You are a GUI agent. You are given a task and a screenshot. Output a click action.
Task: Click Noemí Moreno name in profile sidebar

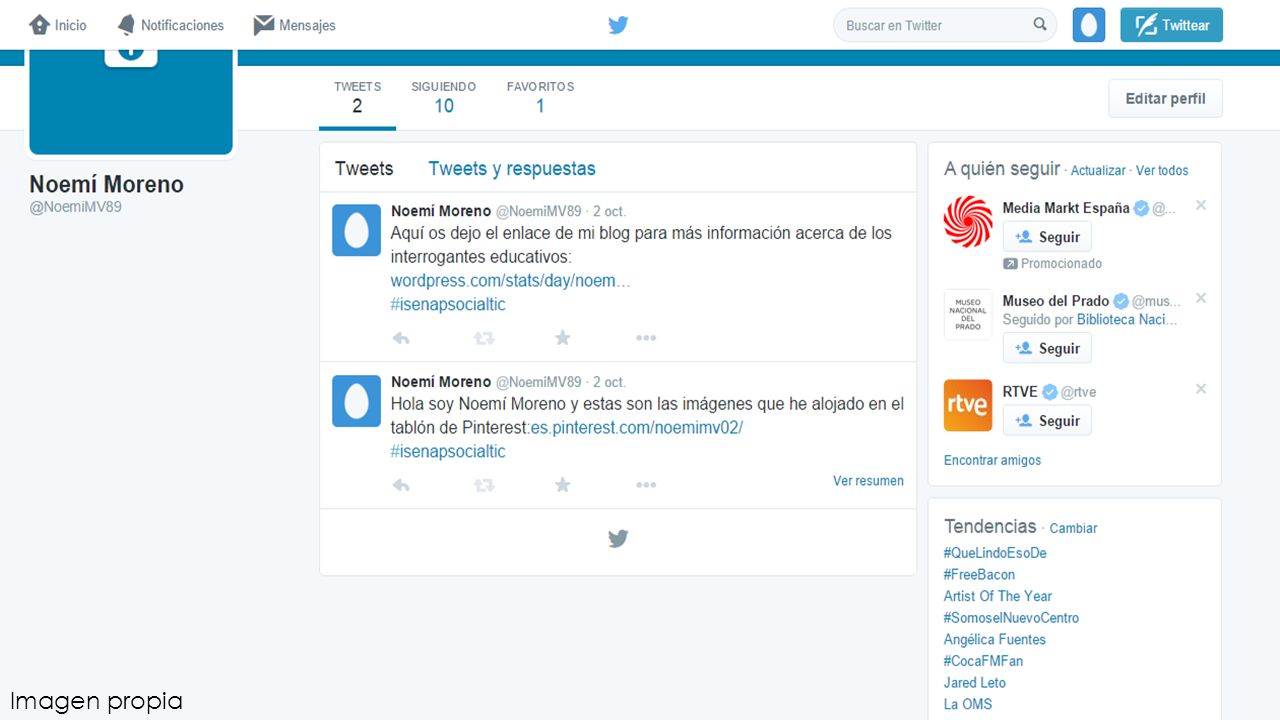point(107,184)
